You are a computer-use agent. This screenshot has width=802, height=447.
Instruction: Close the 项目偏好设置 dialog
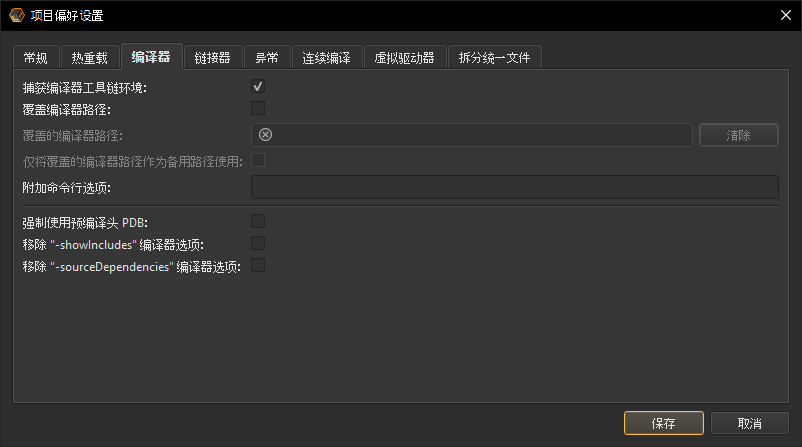pyautogui.click(x=786, y=15)
